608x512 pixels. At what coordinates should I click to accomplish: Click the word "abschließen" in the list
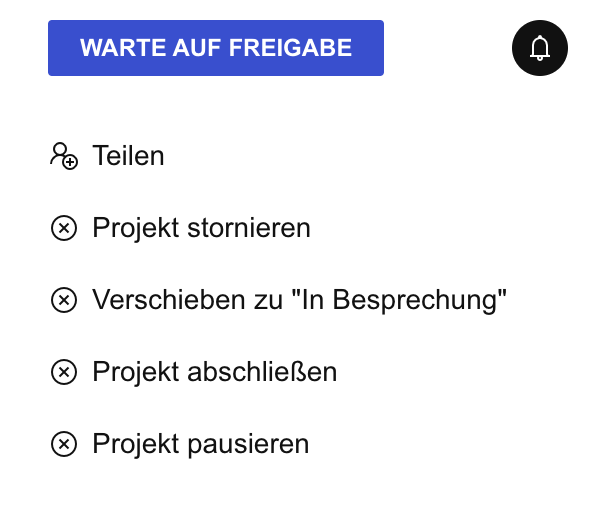(262, 372)
